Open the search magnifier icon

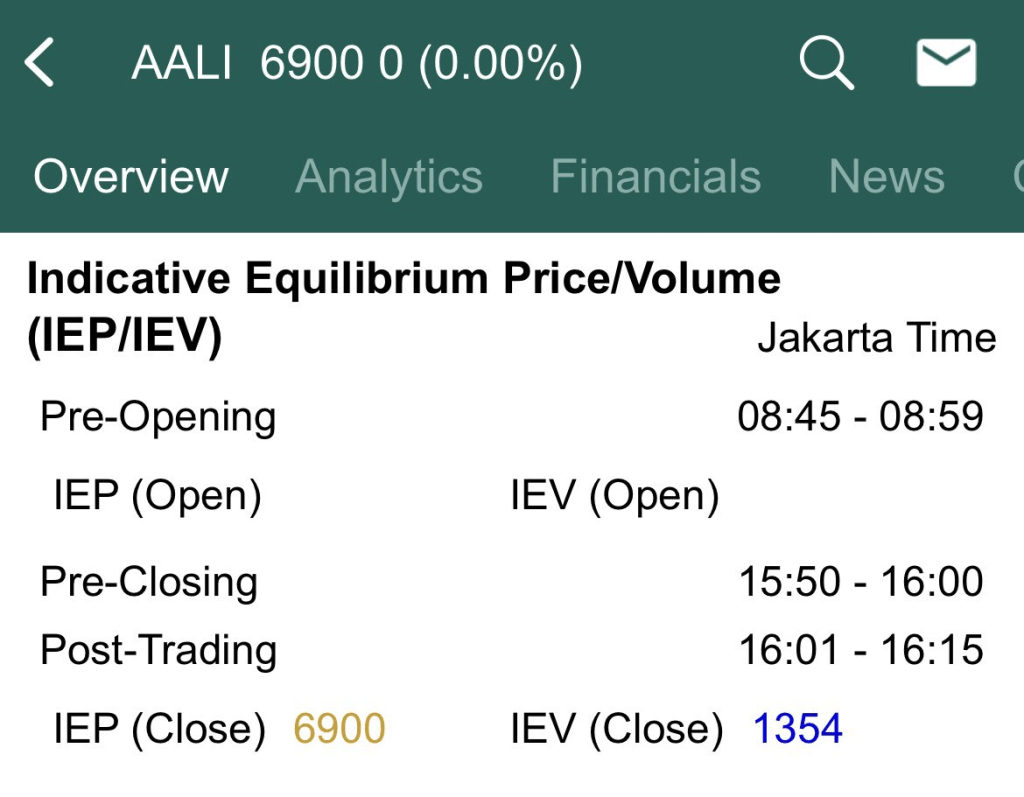coord(826,64)
